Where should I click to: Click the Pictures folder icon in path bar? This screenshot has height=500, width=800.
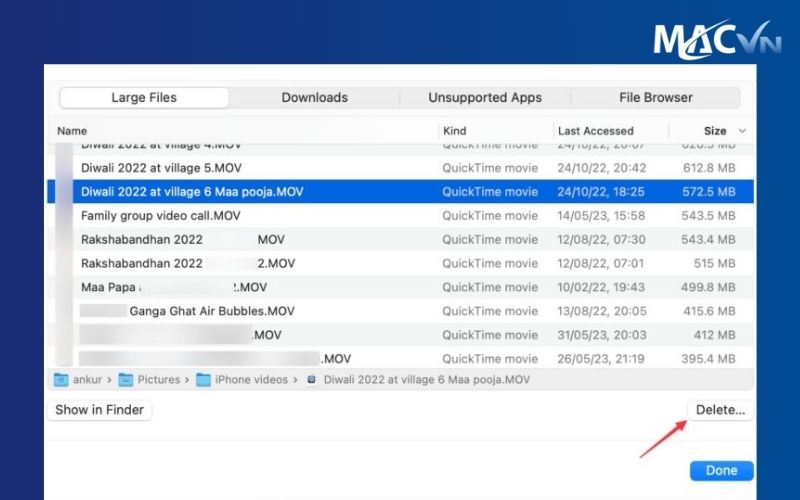tap(126, 380)
